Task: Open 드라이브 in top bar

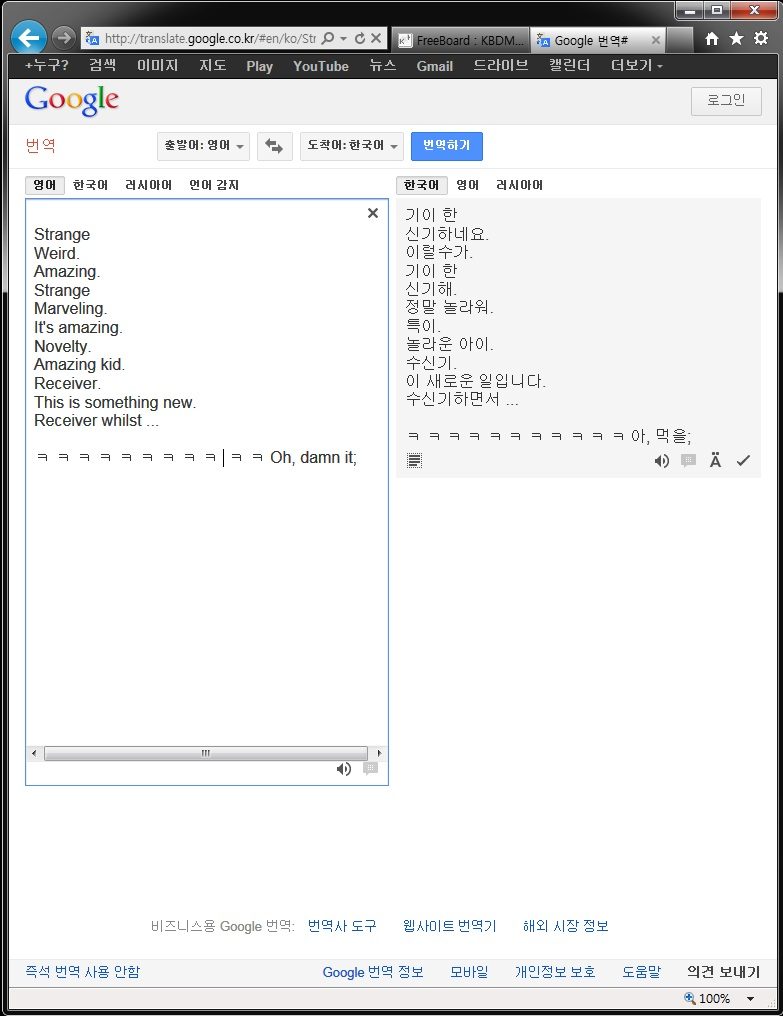Action: click(x=500, y=65)
